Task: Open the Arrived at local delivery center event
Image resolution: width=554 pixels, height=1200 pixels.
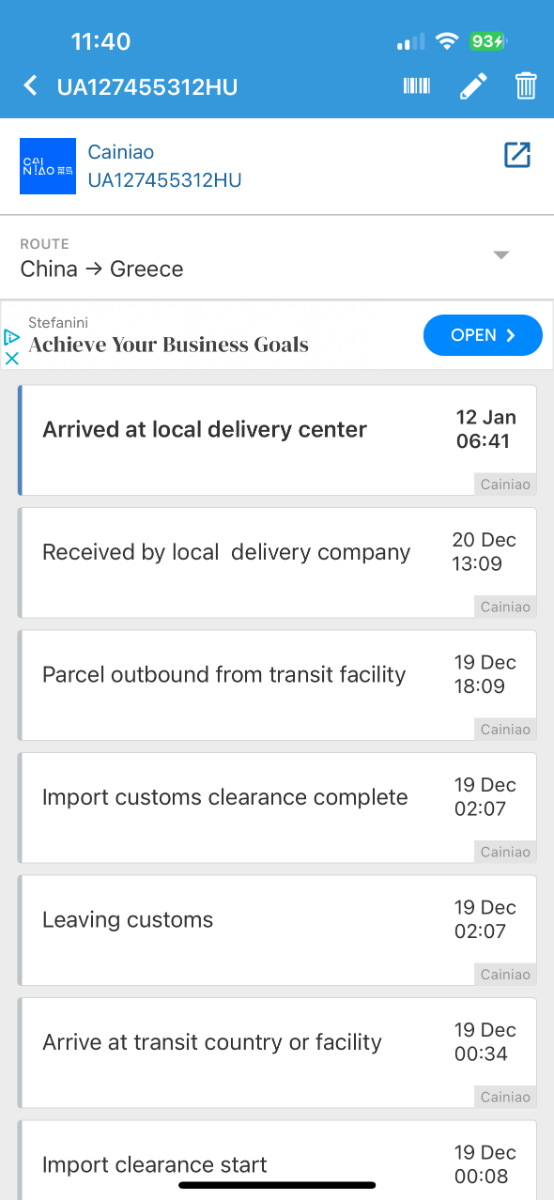Action: point(277,440)
